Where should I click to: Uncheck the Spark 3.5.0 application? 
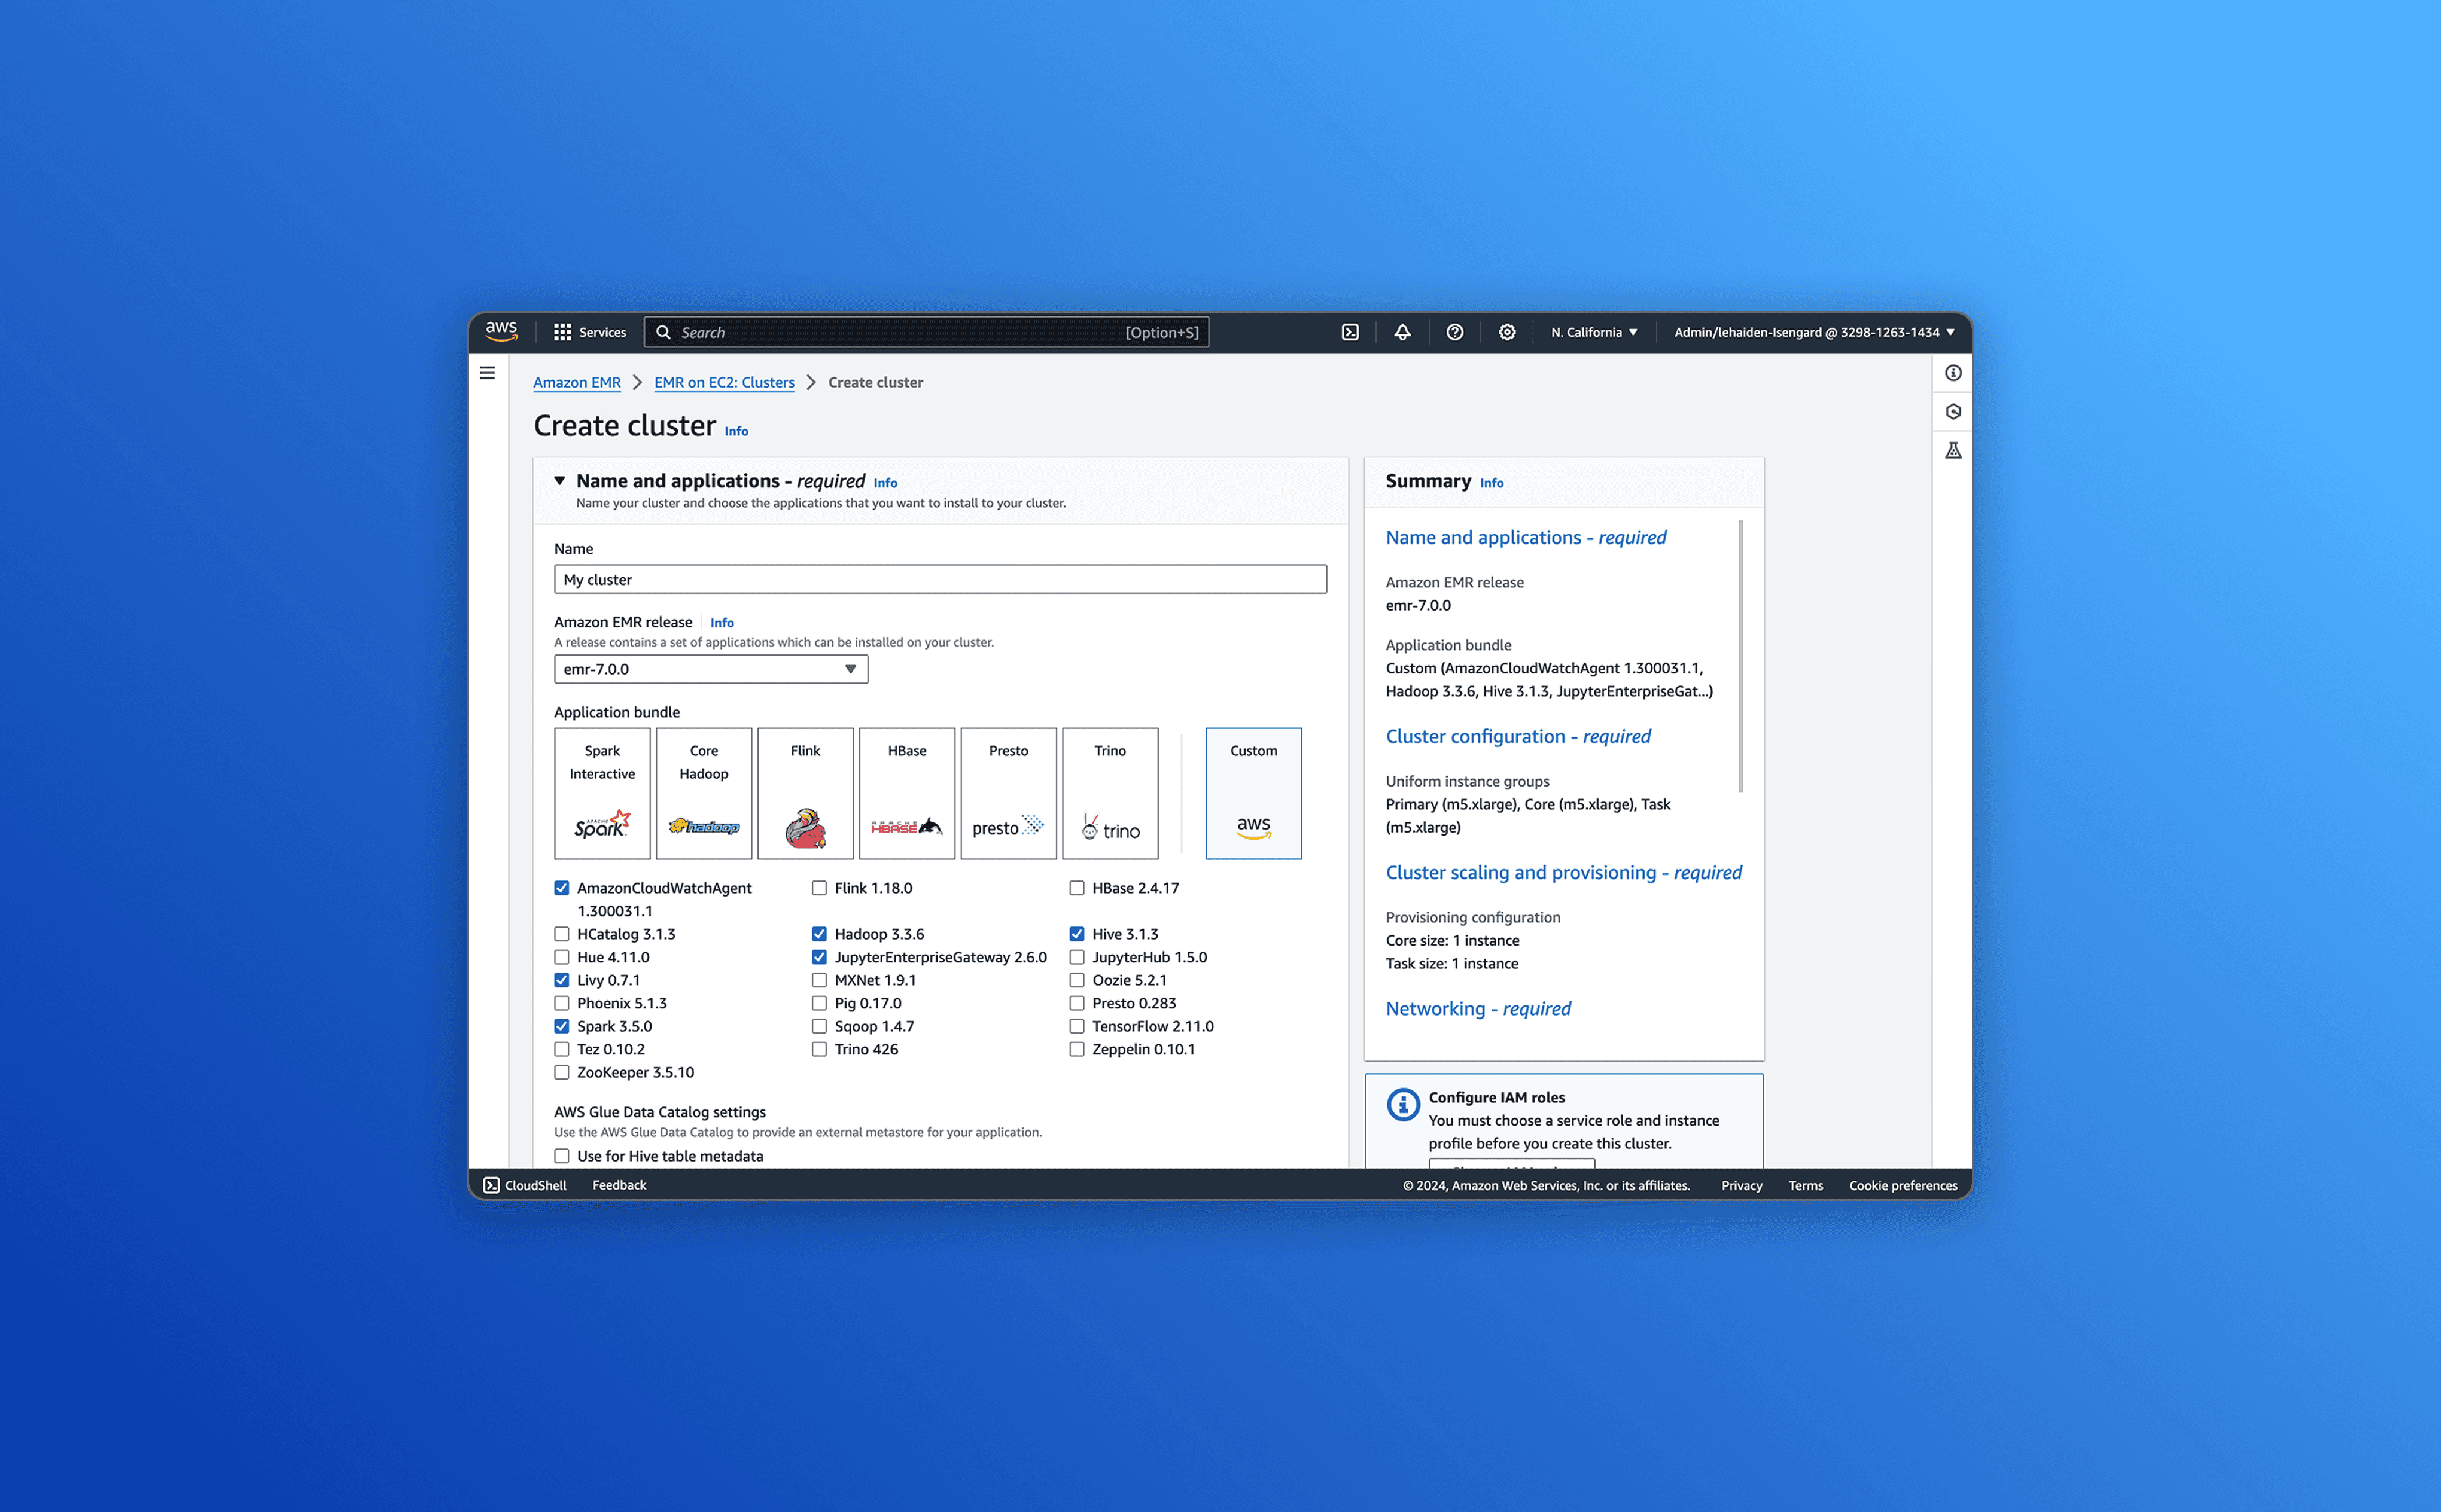click(562, 1026)
